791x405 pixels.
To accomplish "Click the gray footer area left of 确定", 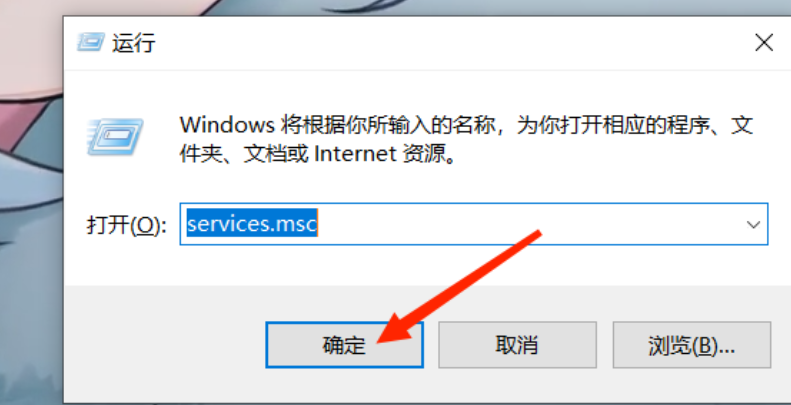I will click(x=161, y=345).
